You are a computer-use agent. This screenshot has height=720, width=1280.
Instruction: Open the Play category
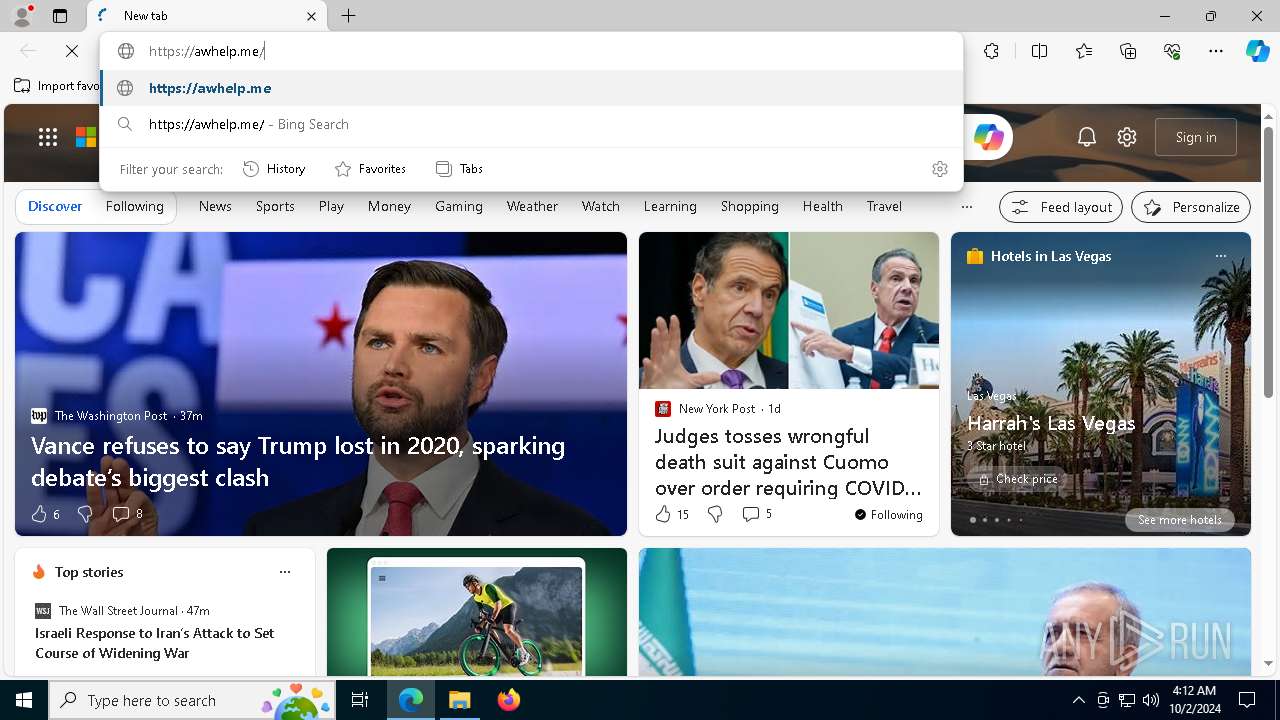click(331, 206)
